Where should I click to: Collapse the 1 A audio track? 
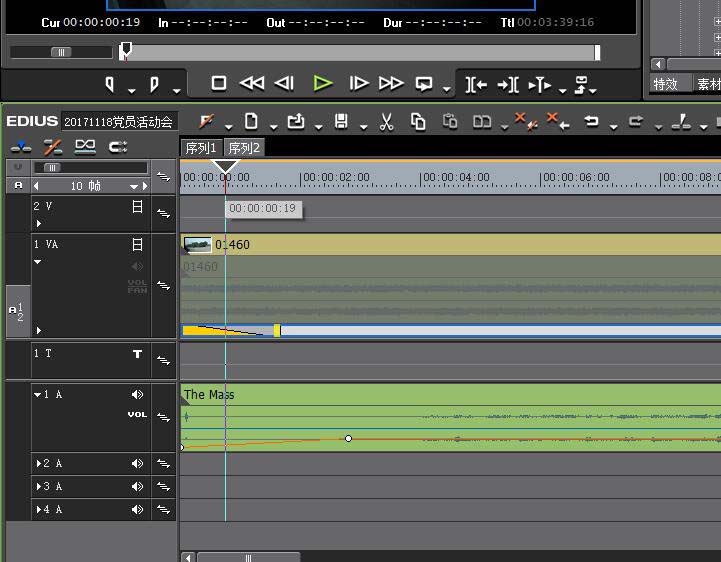[37, 395]
